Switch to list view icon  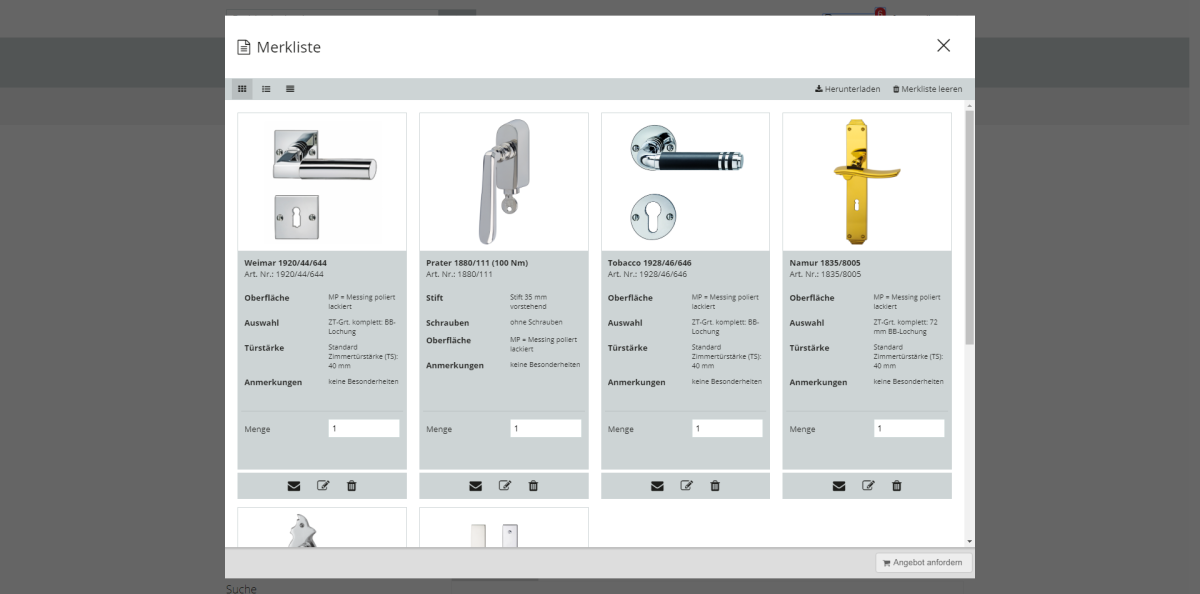click(x=266, y=89)
